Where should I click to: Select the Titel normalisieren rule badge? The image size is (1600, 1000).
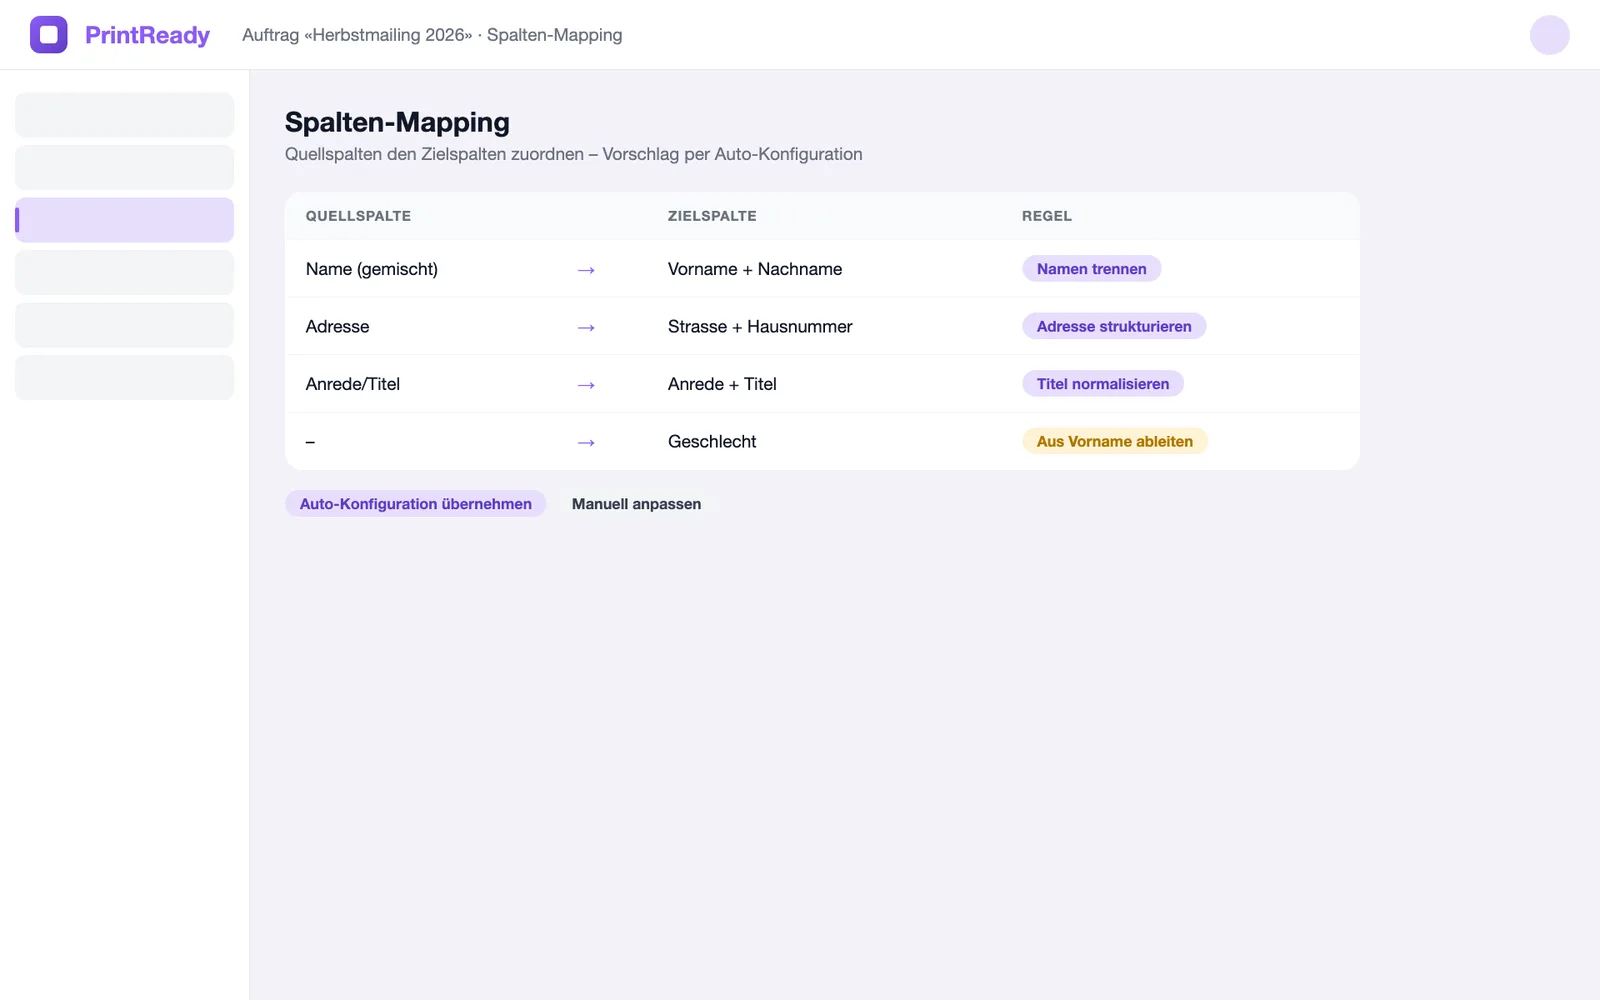click(x=1103, y=384)
